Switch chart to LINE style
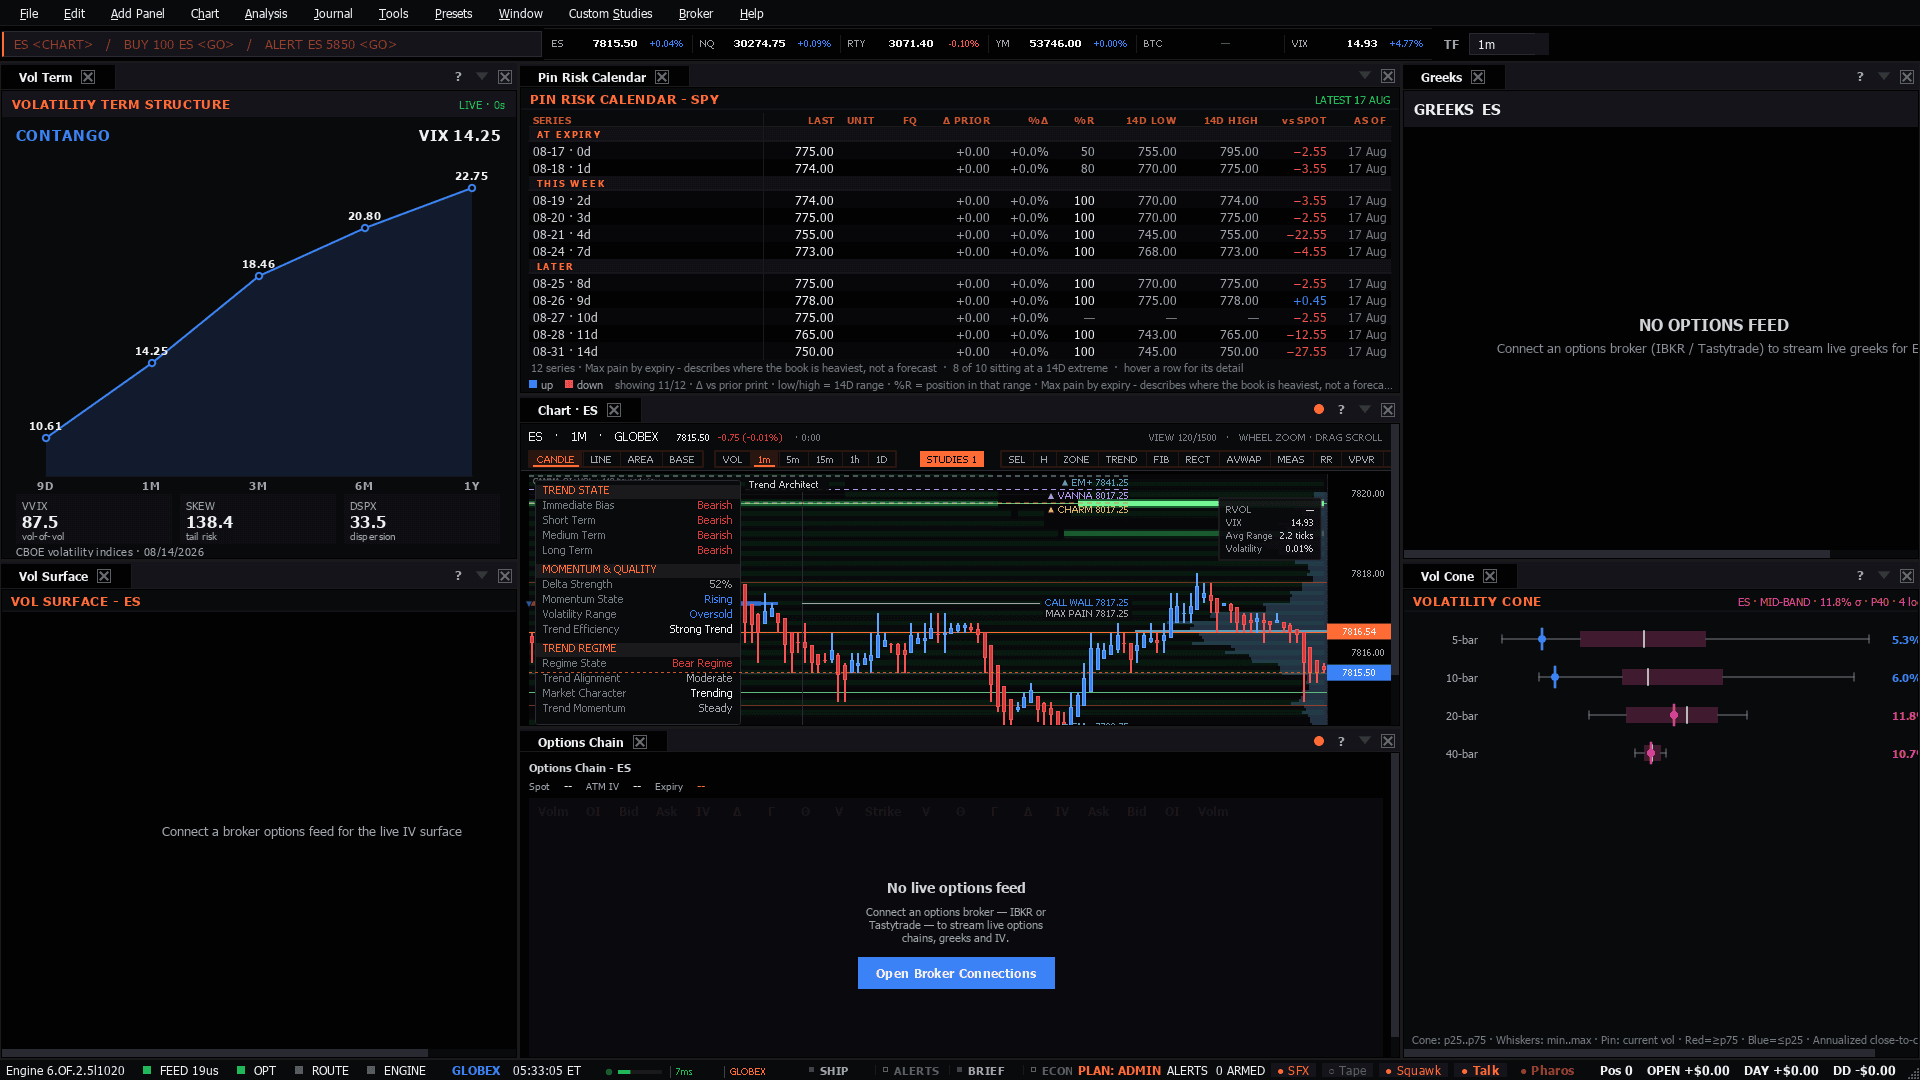1920x1080 pixels. pyautogui.click(x=601, y=460)
